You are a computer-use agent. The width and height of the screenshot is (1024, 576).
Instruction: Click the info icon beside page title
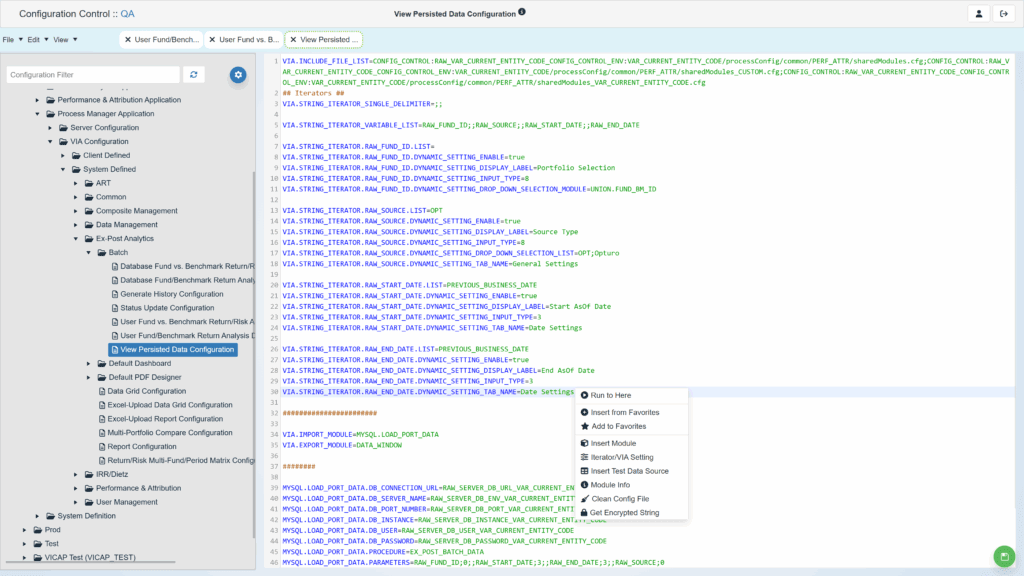click(x=522, y=13)
